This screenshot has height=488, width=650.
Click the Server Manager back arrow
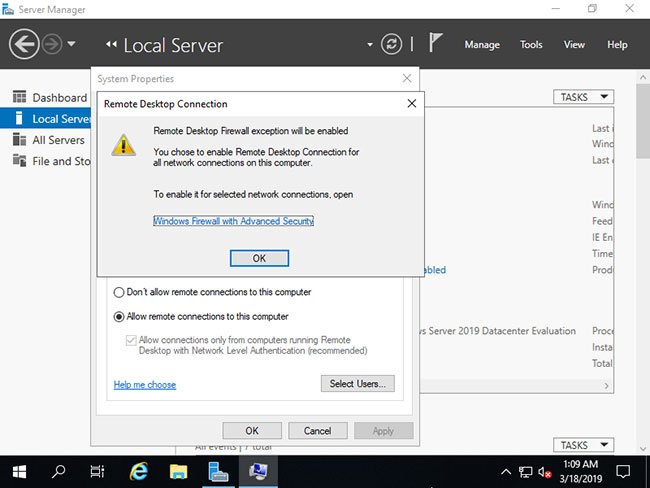point(24,44)
